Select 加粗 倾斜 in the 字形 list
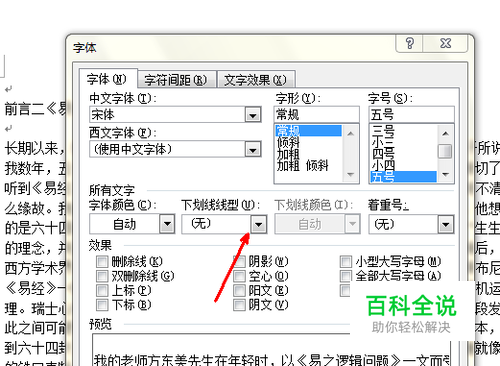The image size is (500, 366). pyautogui.click(x=309, y=165)
